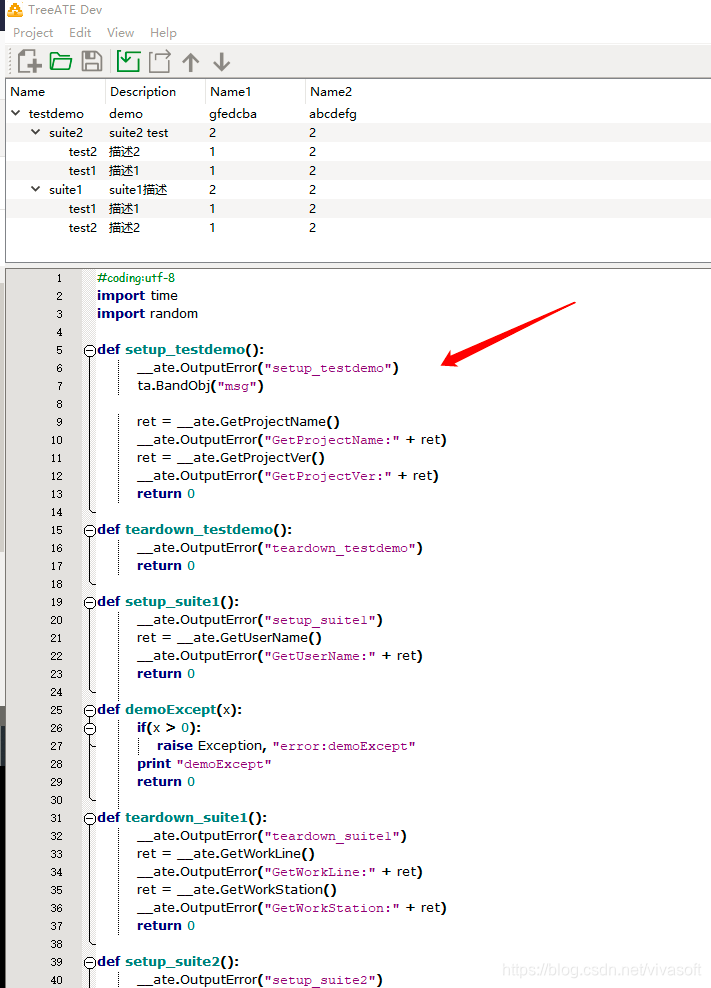Open the Help menu
Viewport: 711px width, 988px height.
tap(163, 33)
